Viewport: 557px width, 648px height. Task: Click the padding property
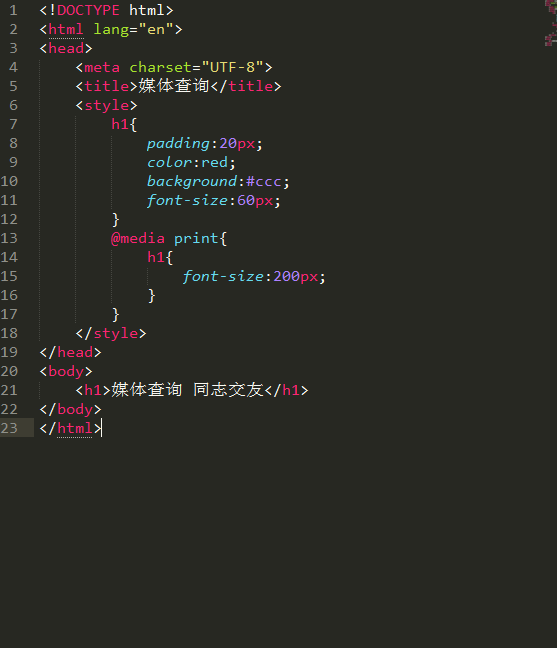pos(179,143)
